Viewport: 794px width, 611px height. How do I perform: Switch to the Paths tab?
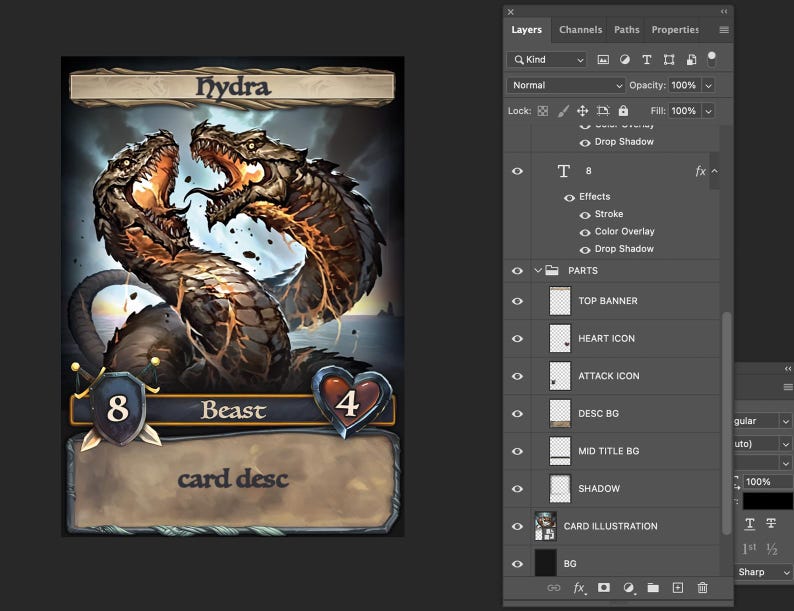click(626, 30)
